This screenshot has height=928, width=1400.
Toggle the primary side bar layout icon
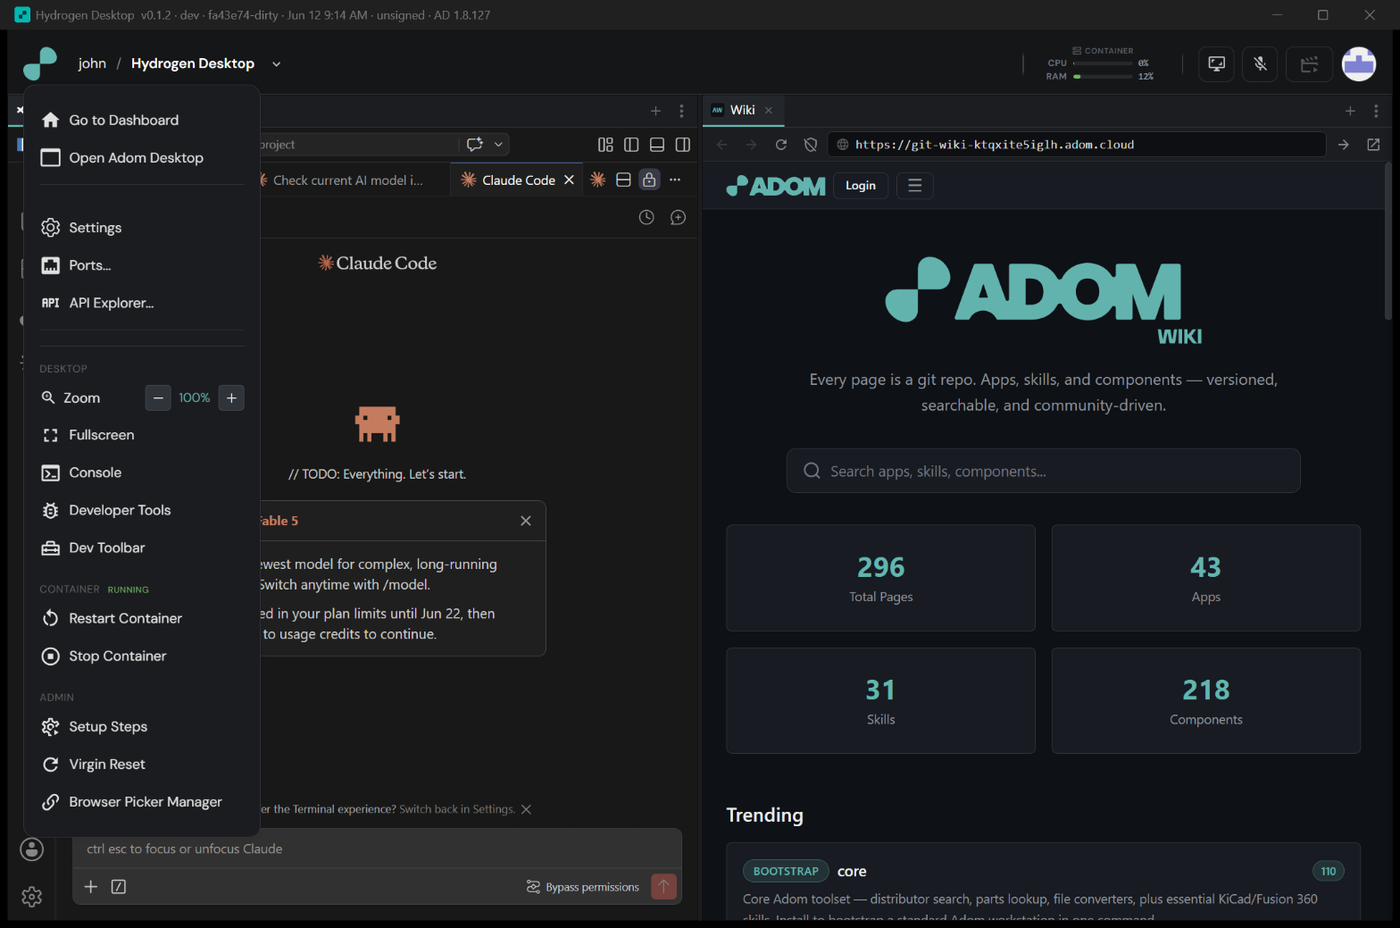(631, 145)
